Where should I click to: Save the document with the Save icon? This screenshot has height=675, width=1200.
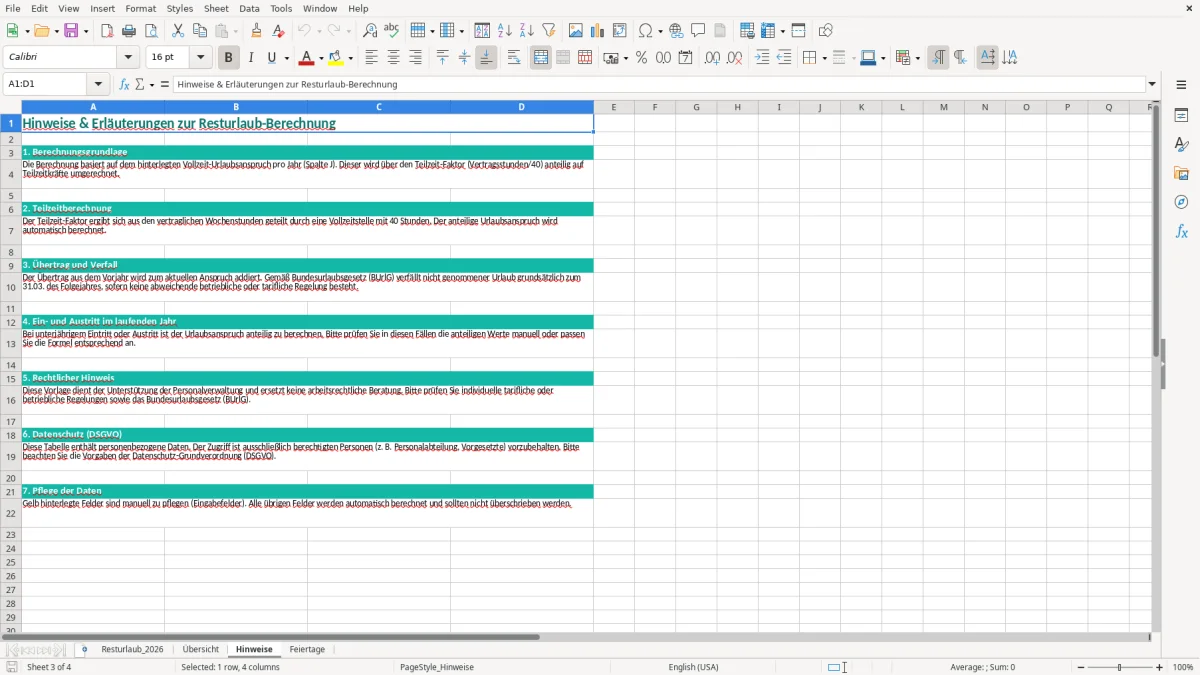click(x=71, y=31)
